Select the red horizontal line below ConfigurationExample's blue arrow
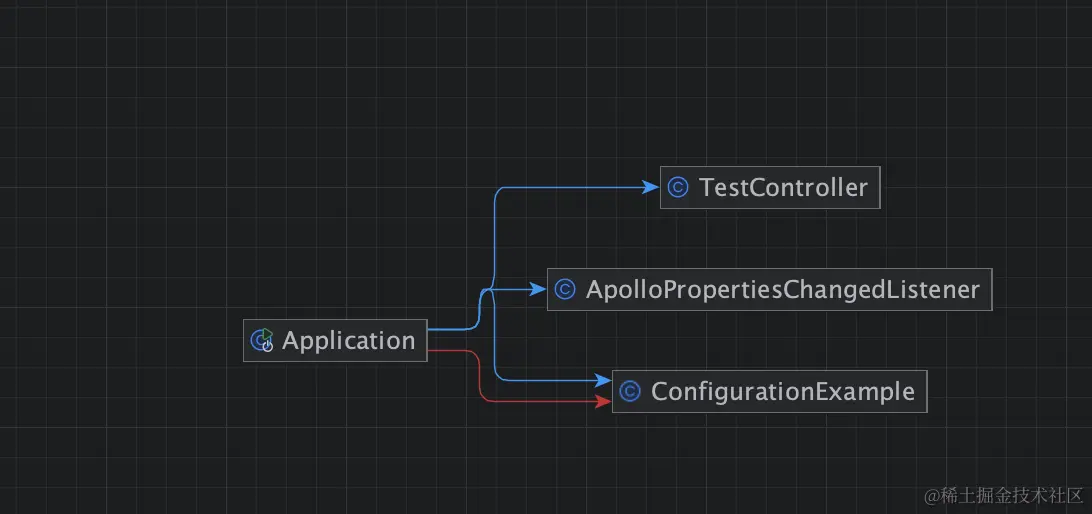 [x=540, y=401]
